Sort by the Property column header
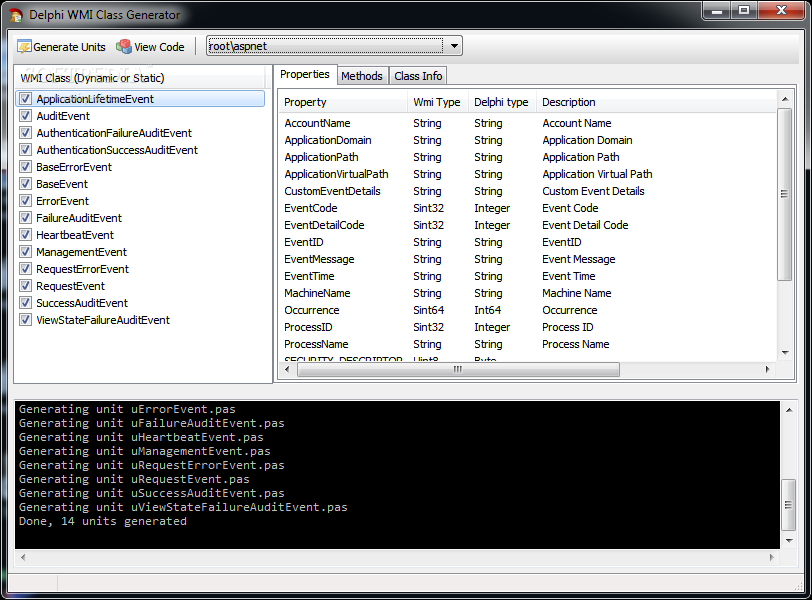The height and width of the screenshot is (600, 812). (x=344, y=102)
